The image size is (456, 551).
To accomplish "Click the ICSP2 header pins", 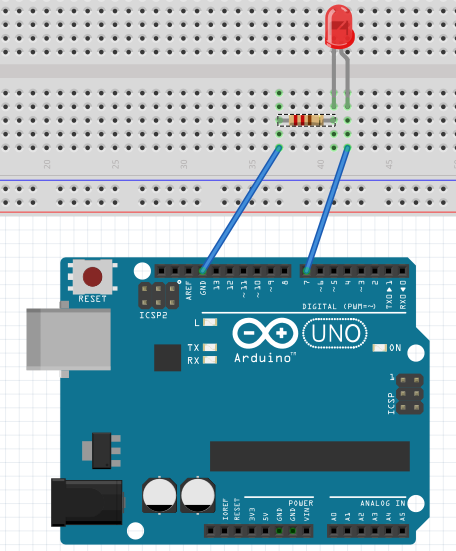I will (x=158, y=296).
